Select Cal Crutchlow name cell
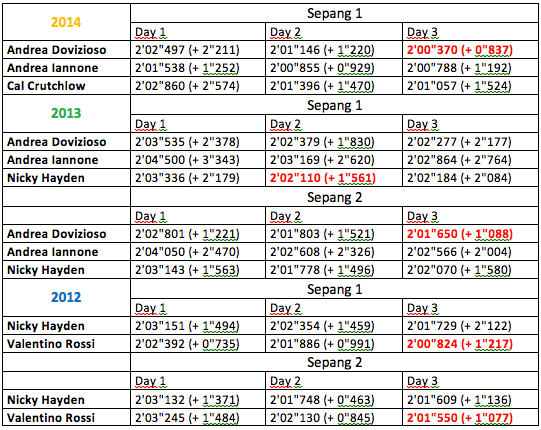The image size is (541, 430). [x=66, y=86]
